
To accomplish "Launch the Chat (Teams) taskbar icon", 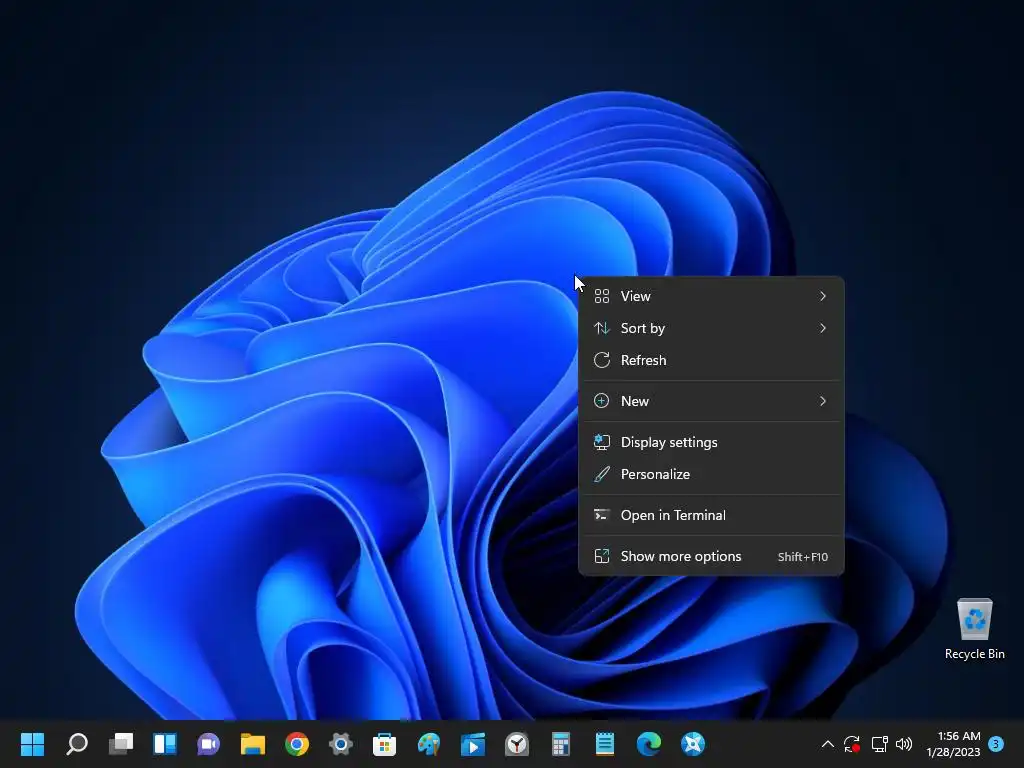I will [x=209, y=744].
